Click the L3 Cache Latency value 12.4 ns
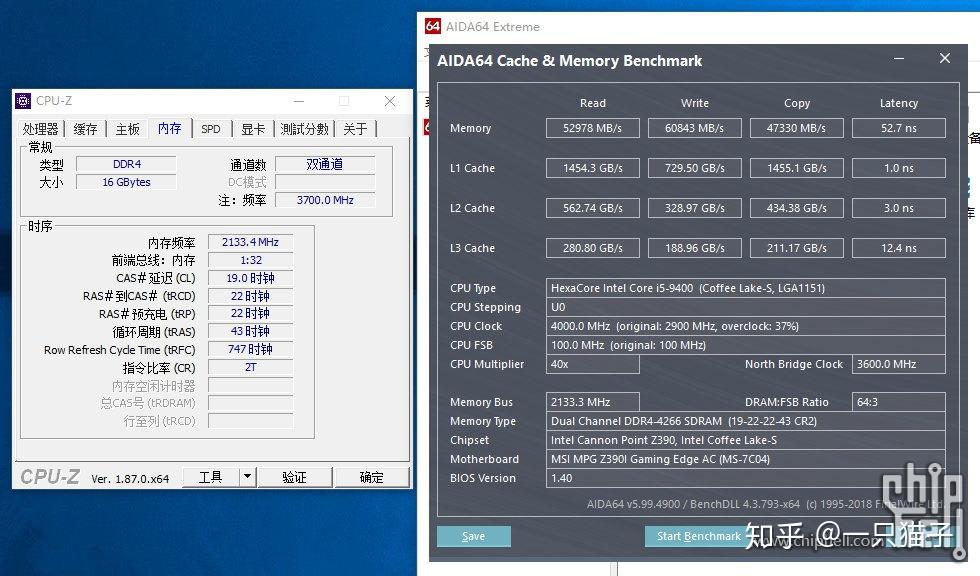The width and height of the screenshot is (980, 576). pos(899,248)
